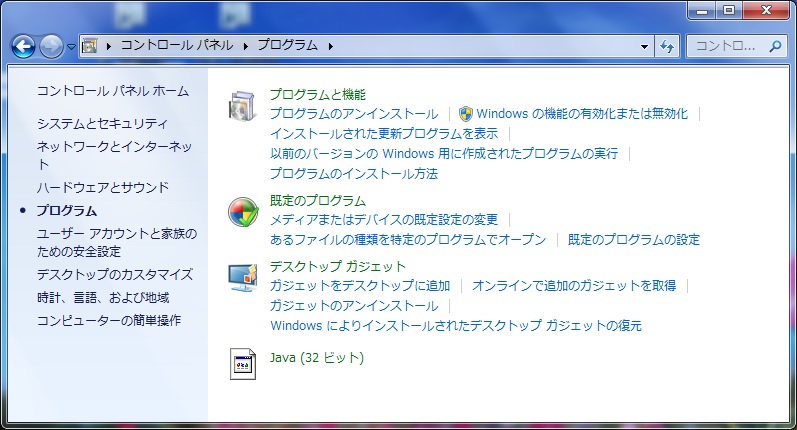797x430 pixels.
Task: Open ネットワークとインターネット category
Action: tap(114, 155)
